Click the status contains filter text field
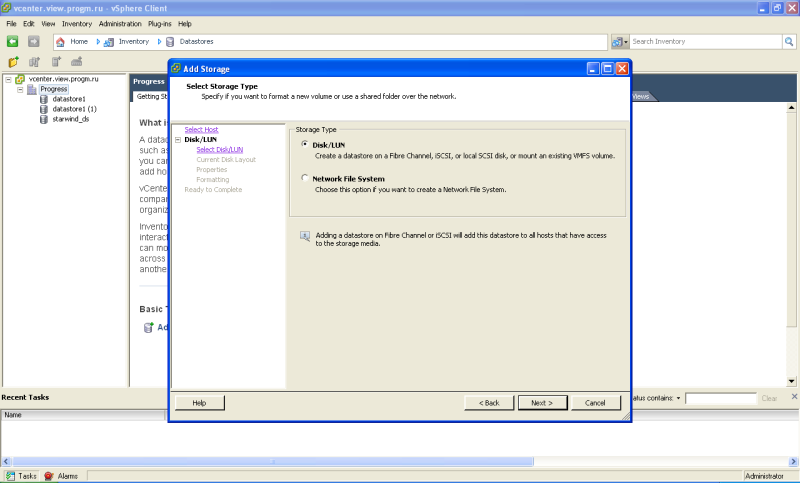The image size is (800, 483). click(x=720, y=398)
